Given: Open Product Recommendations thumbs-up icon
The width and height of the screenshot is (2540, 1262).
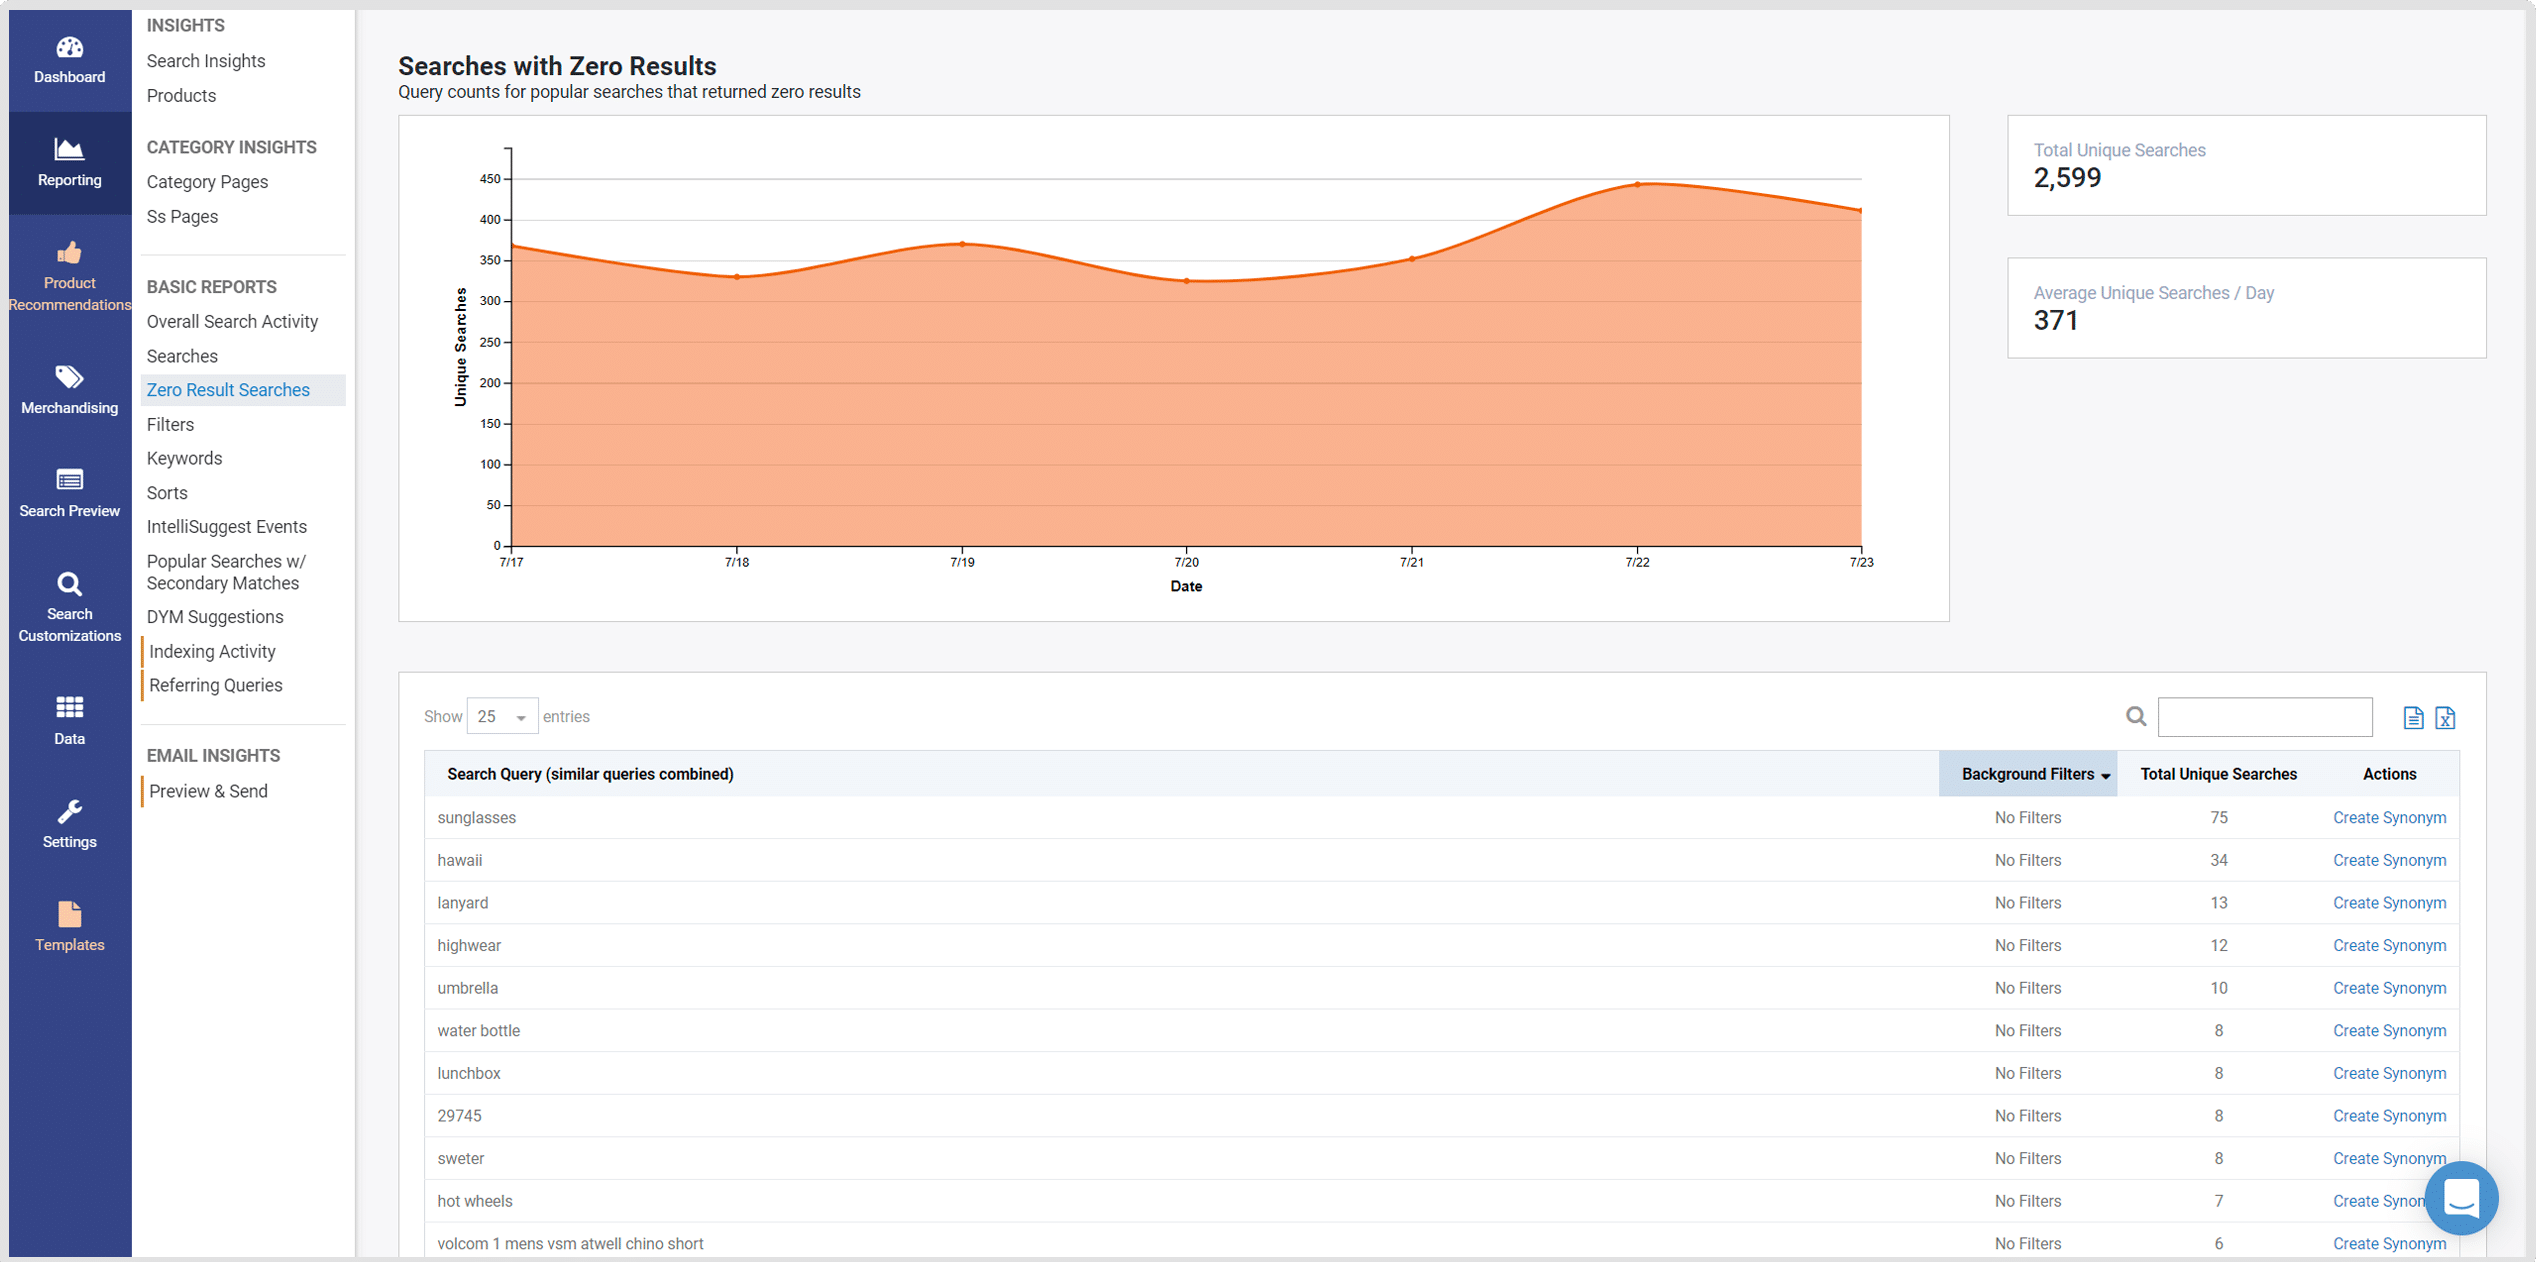Looking at the screenshot, I should click(x=69, y=252).
